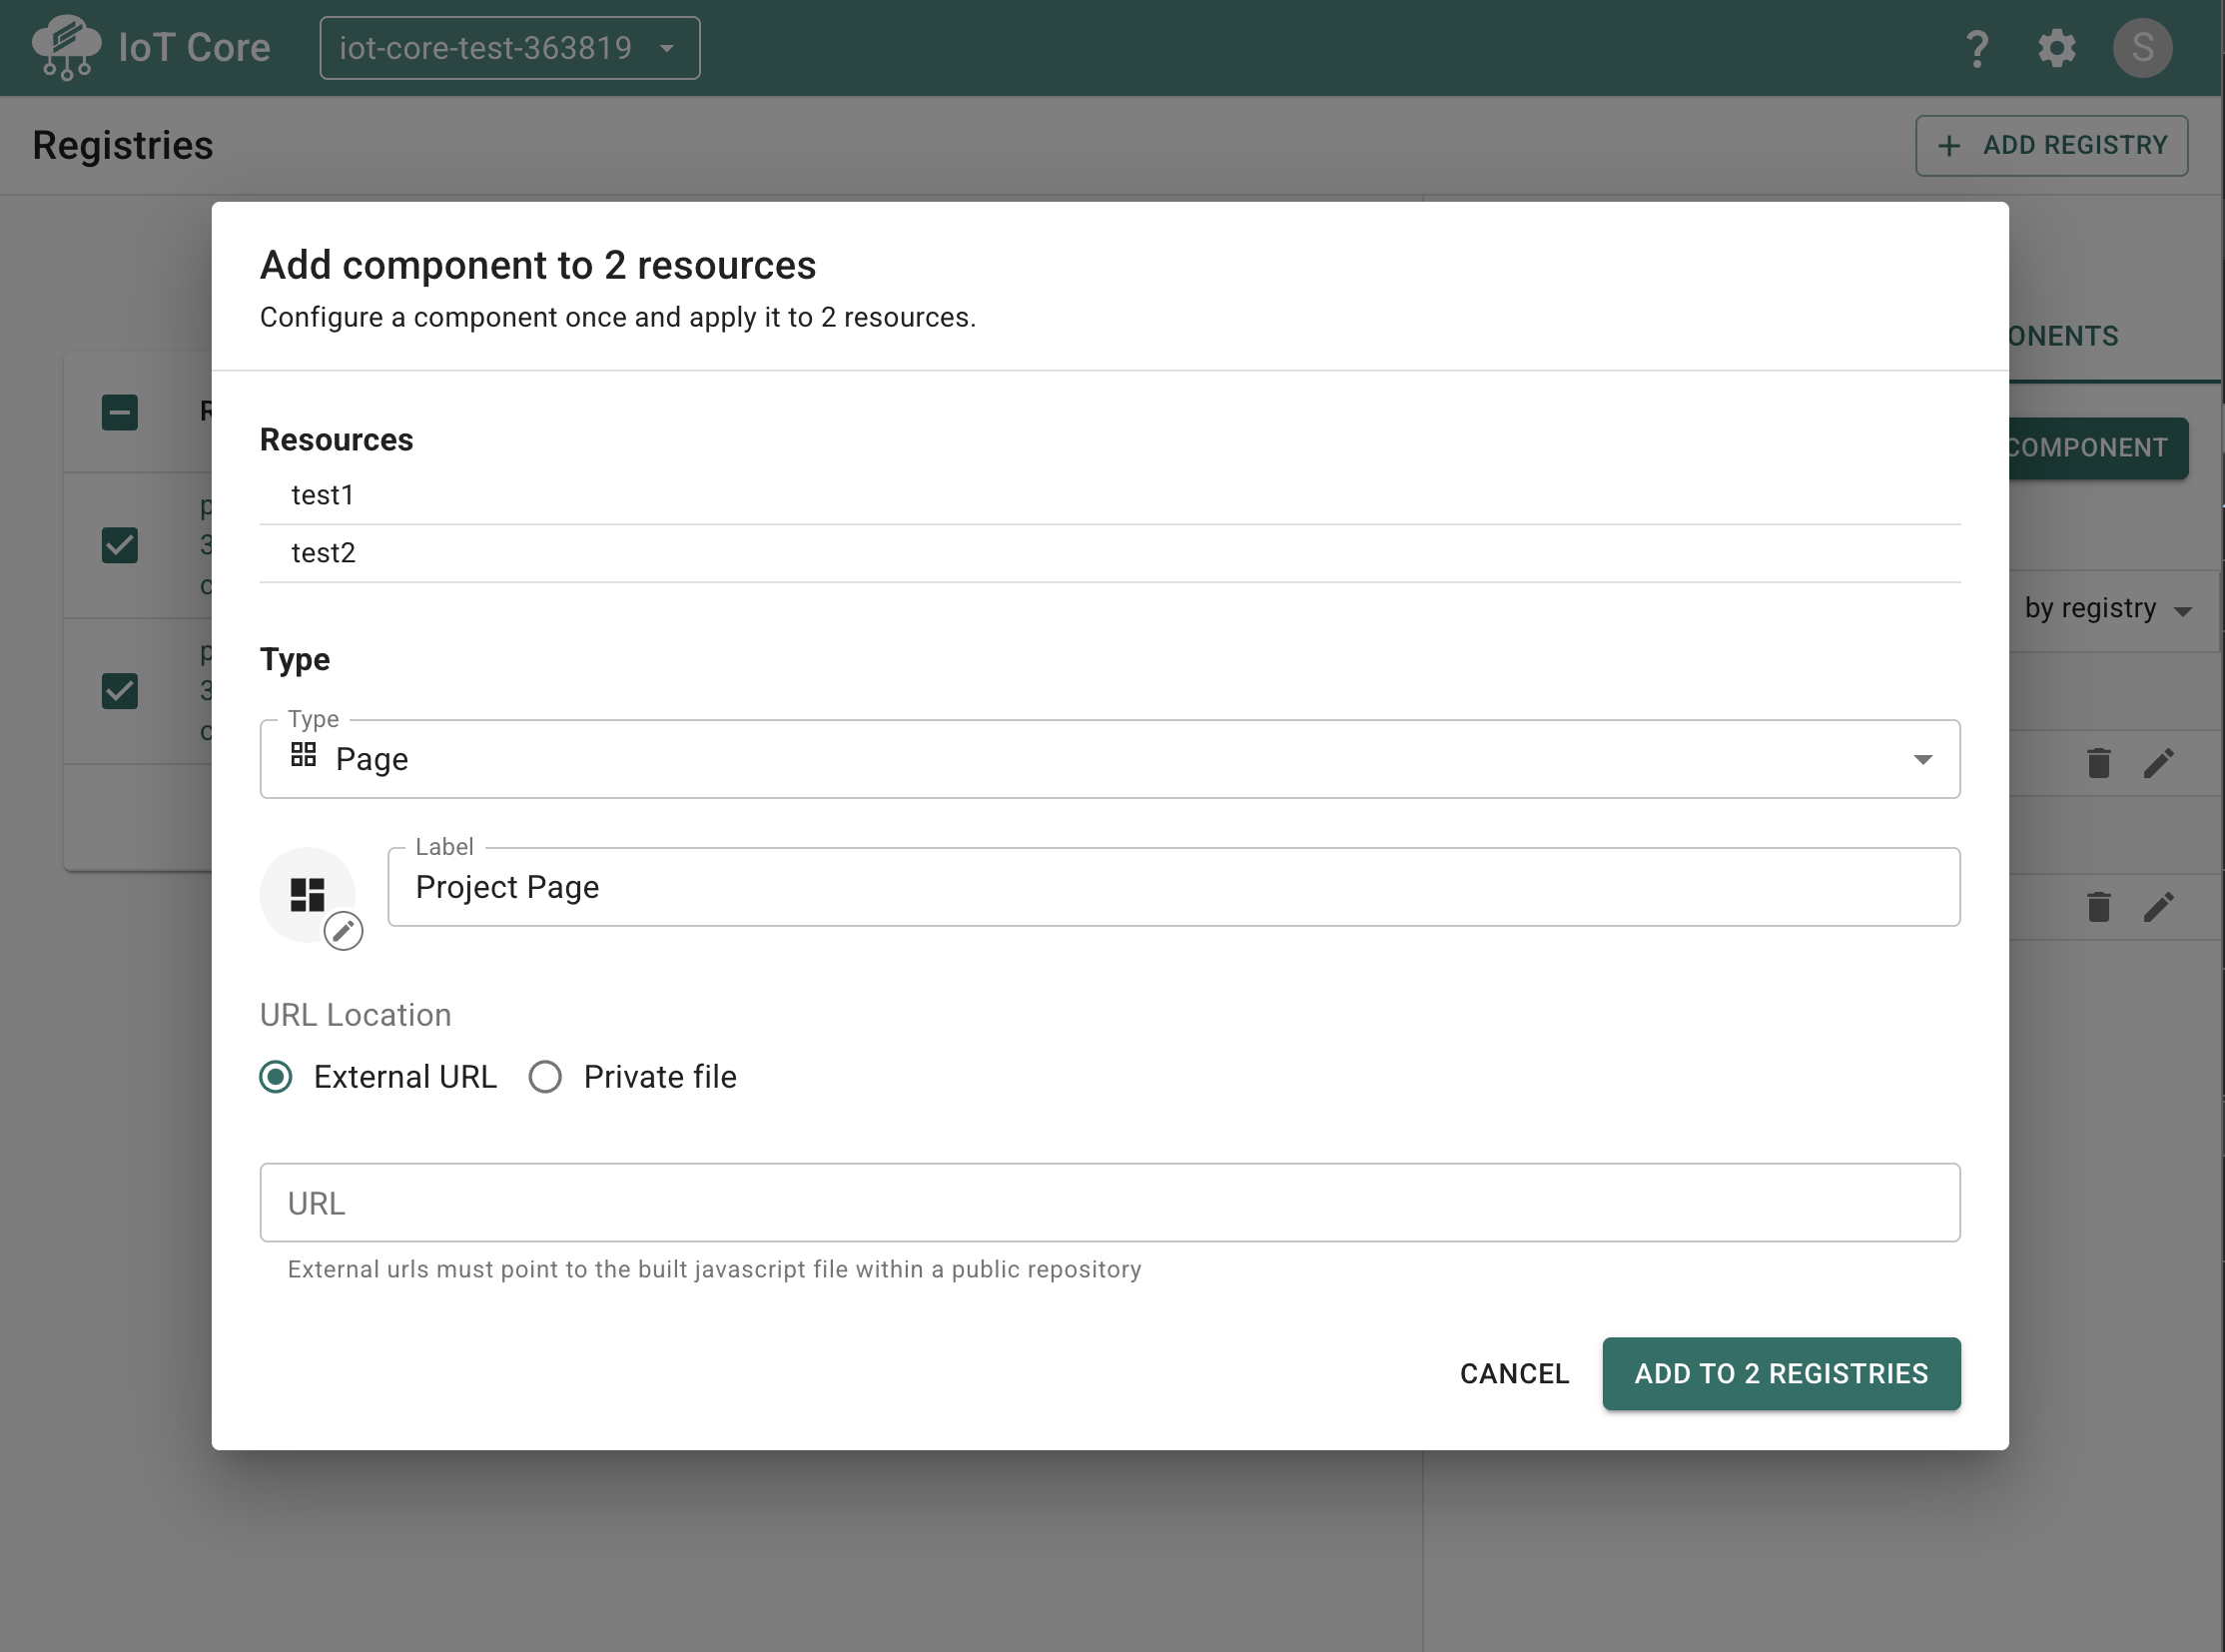Uncheck the second registry row checkbox
This screenshot has height=1652, width=2225.
click(120, 691)
